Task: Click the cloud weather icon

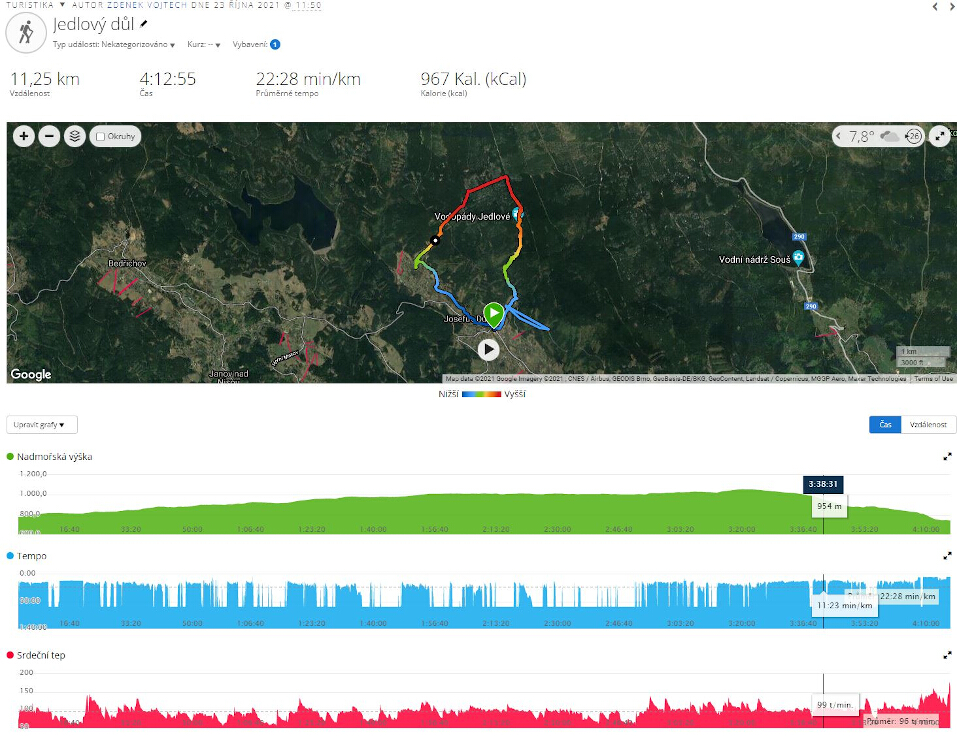Action: (889, 135)
